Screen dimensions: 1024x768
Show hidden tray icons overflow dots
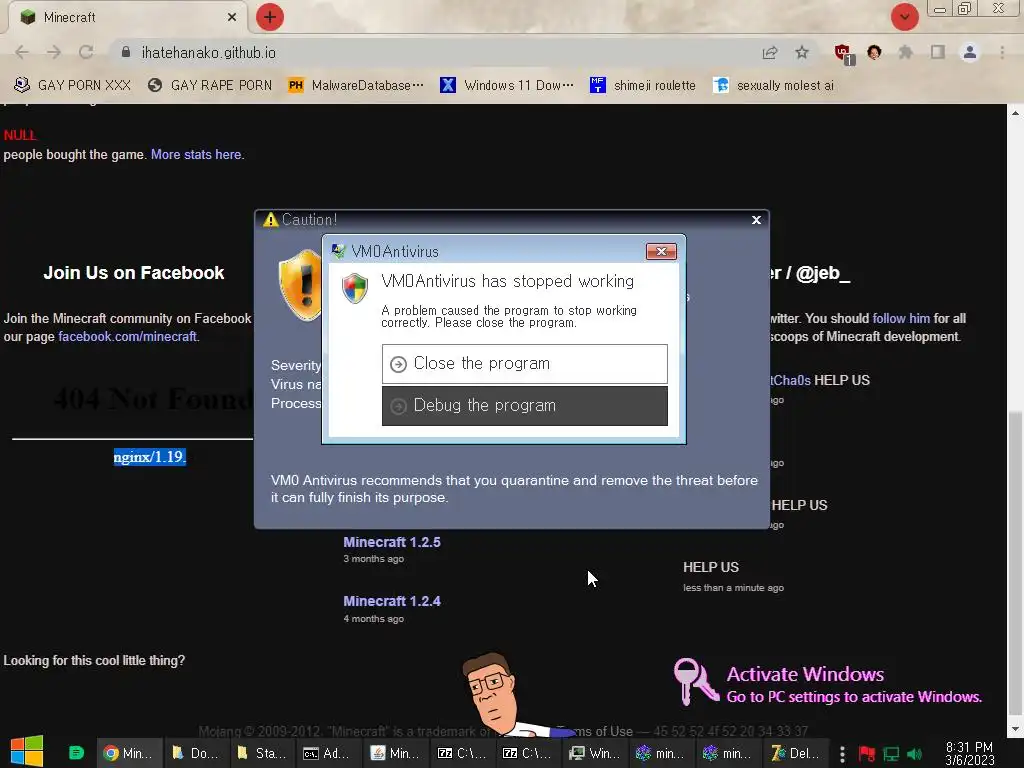[842, 754]
